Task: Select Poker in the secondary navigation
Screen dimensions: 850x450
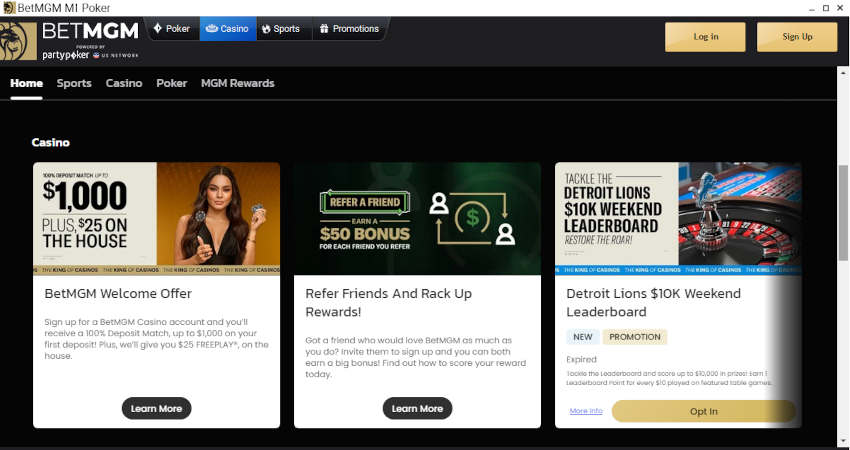Action: 172,83
